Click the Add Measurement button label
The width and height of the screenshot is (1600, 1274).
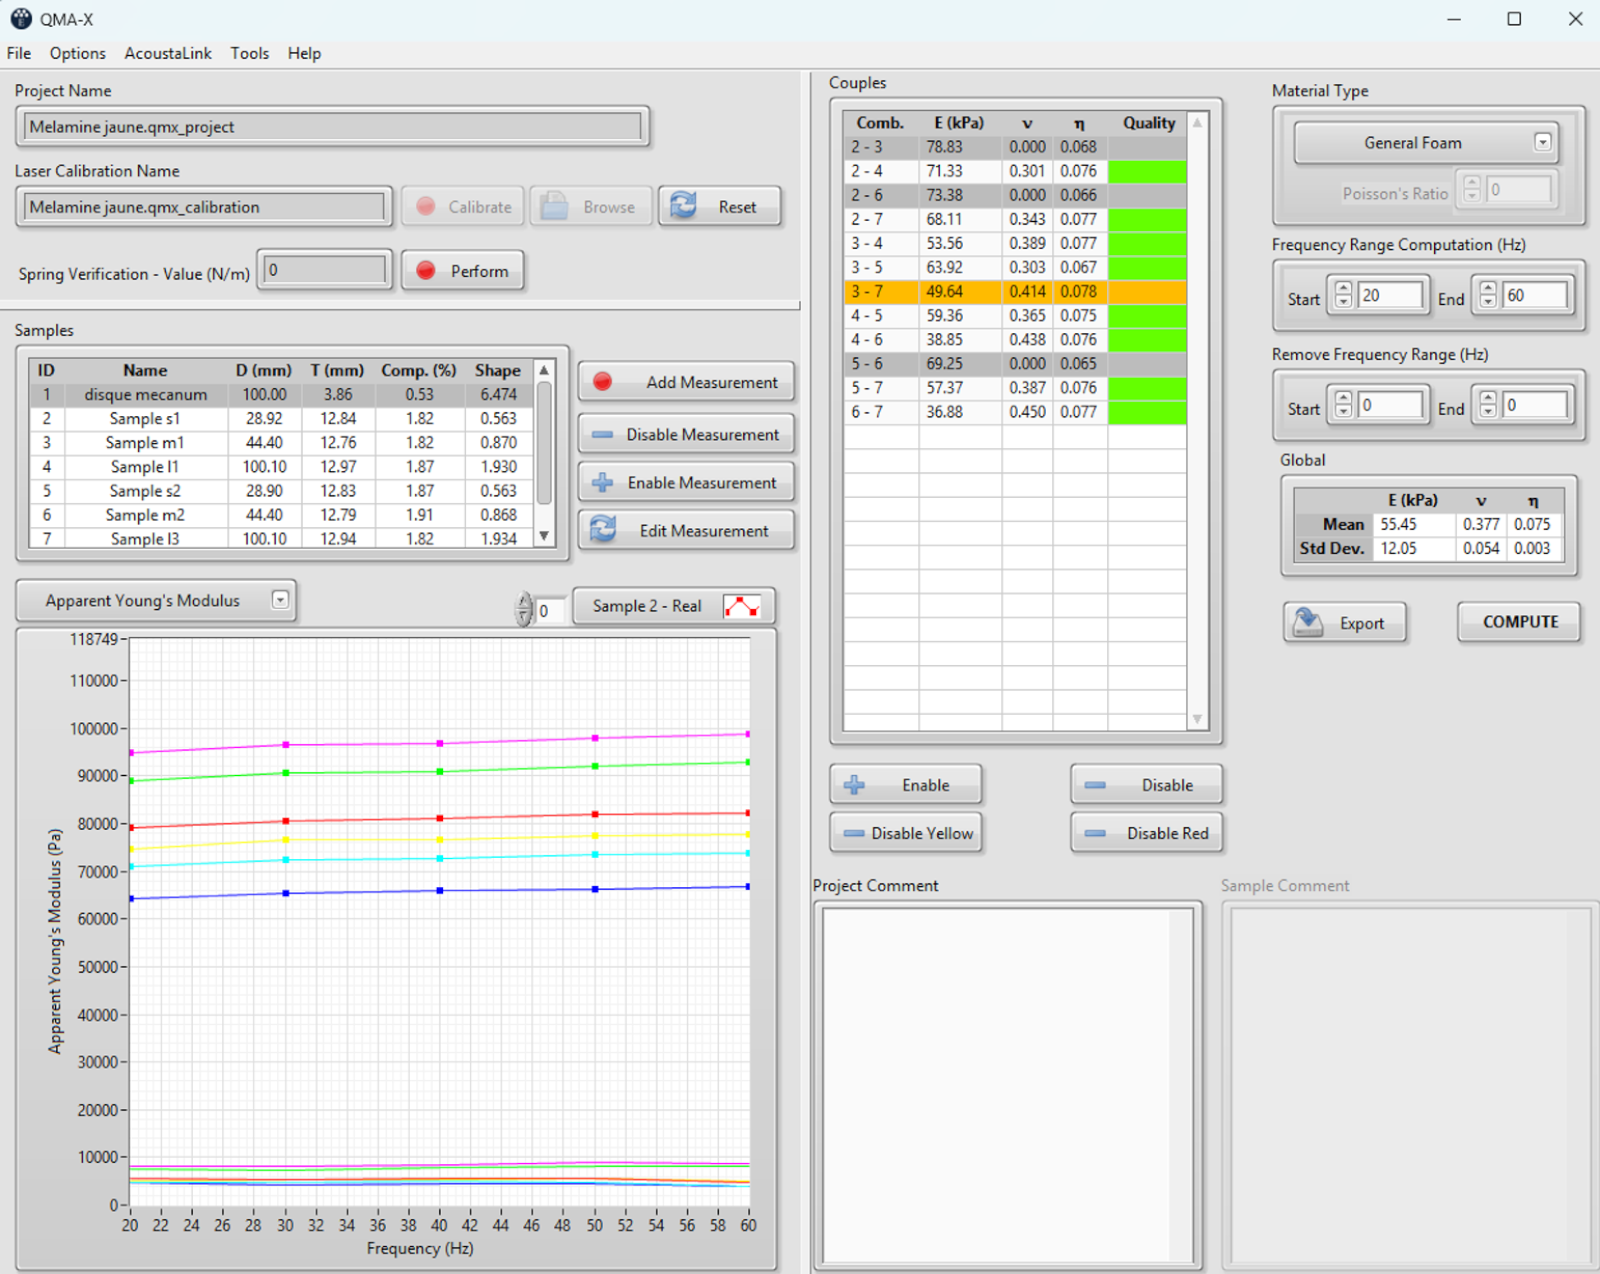pyautogui.click(x=711, y=382)
